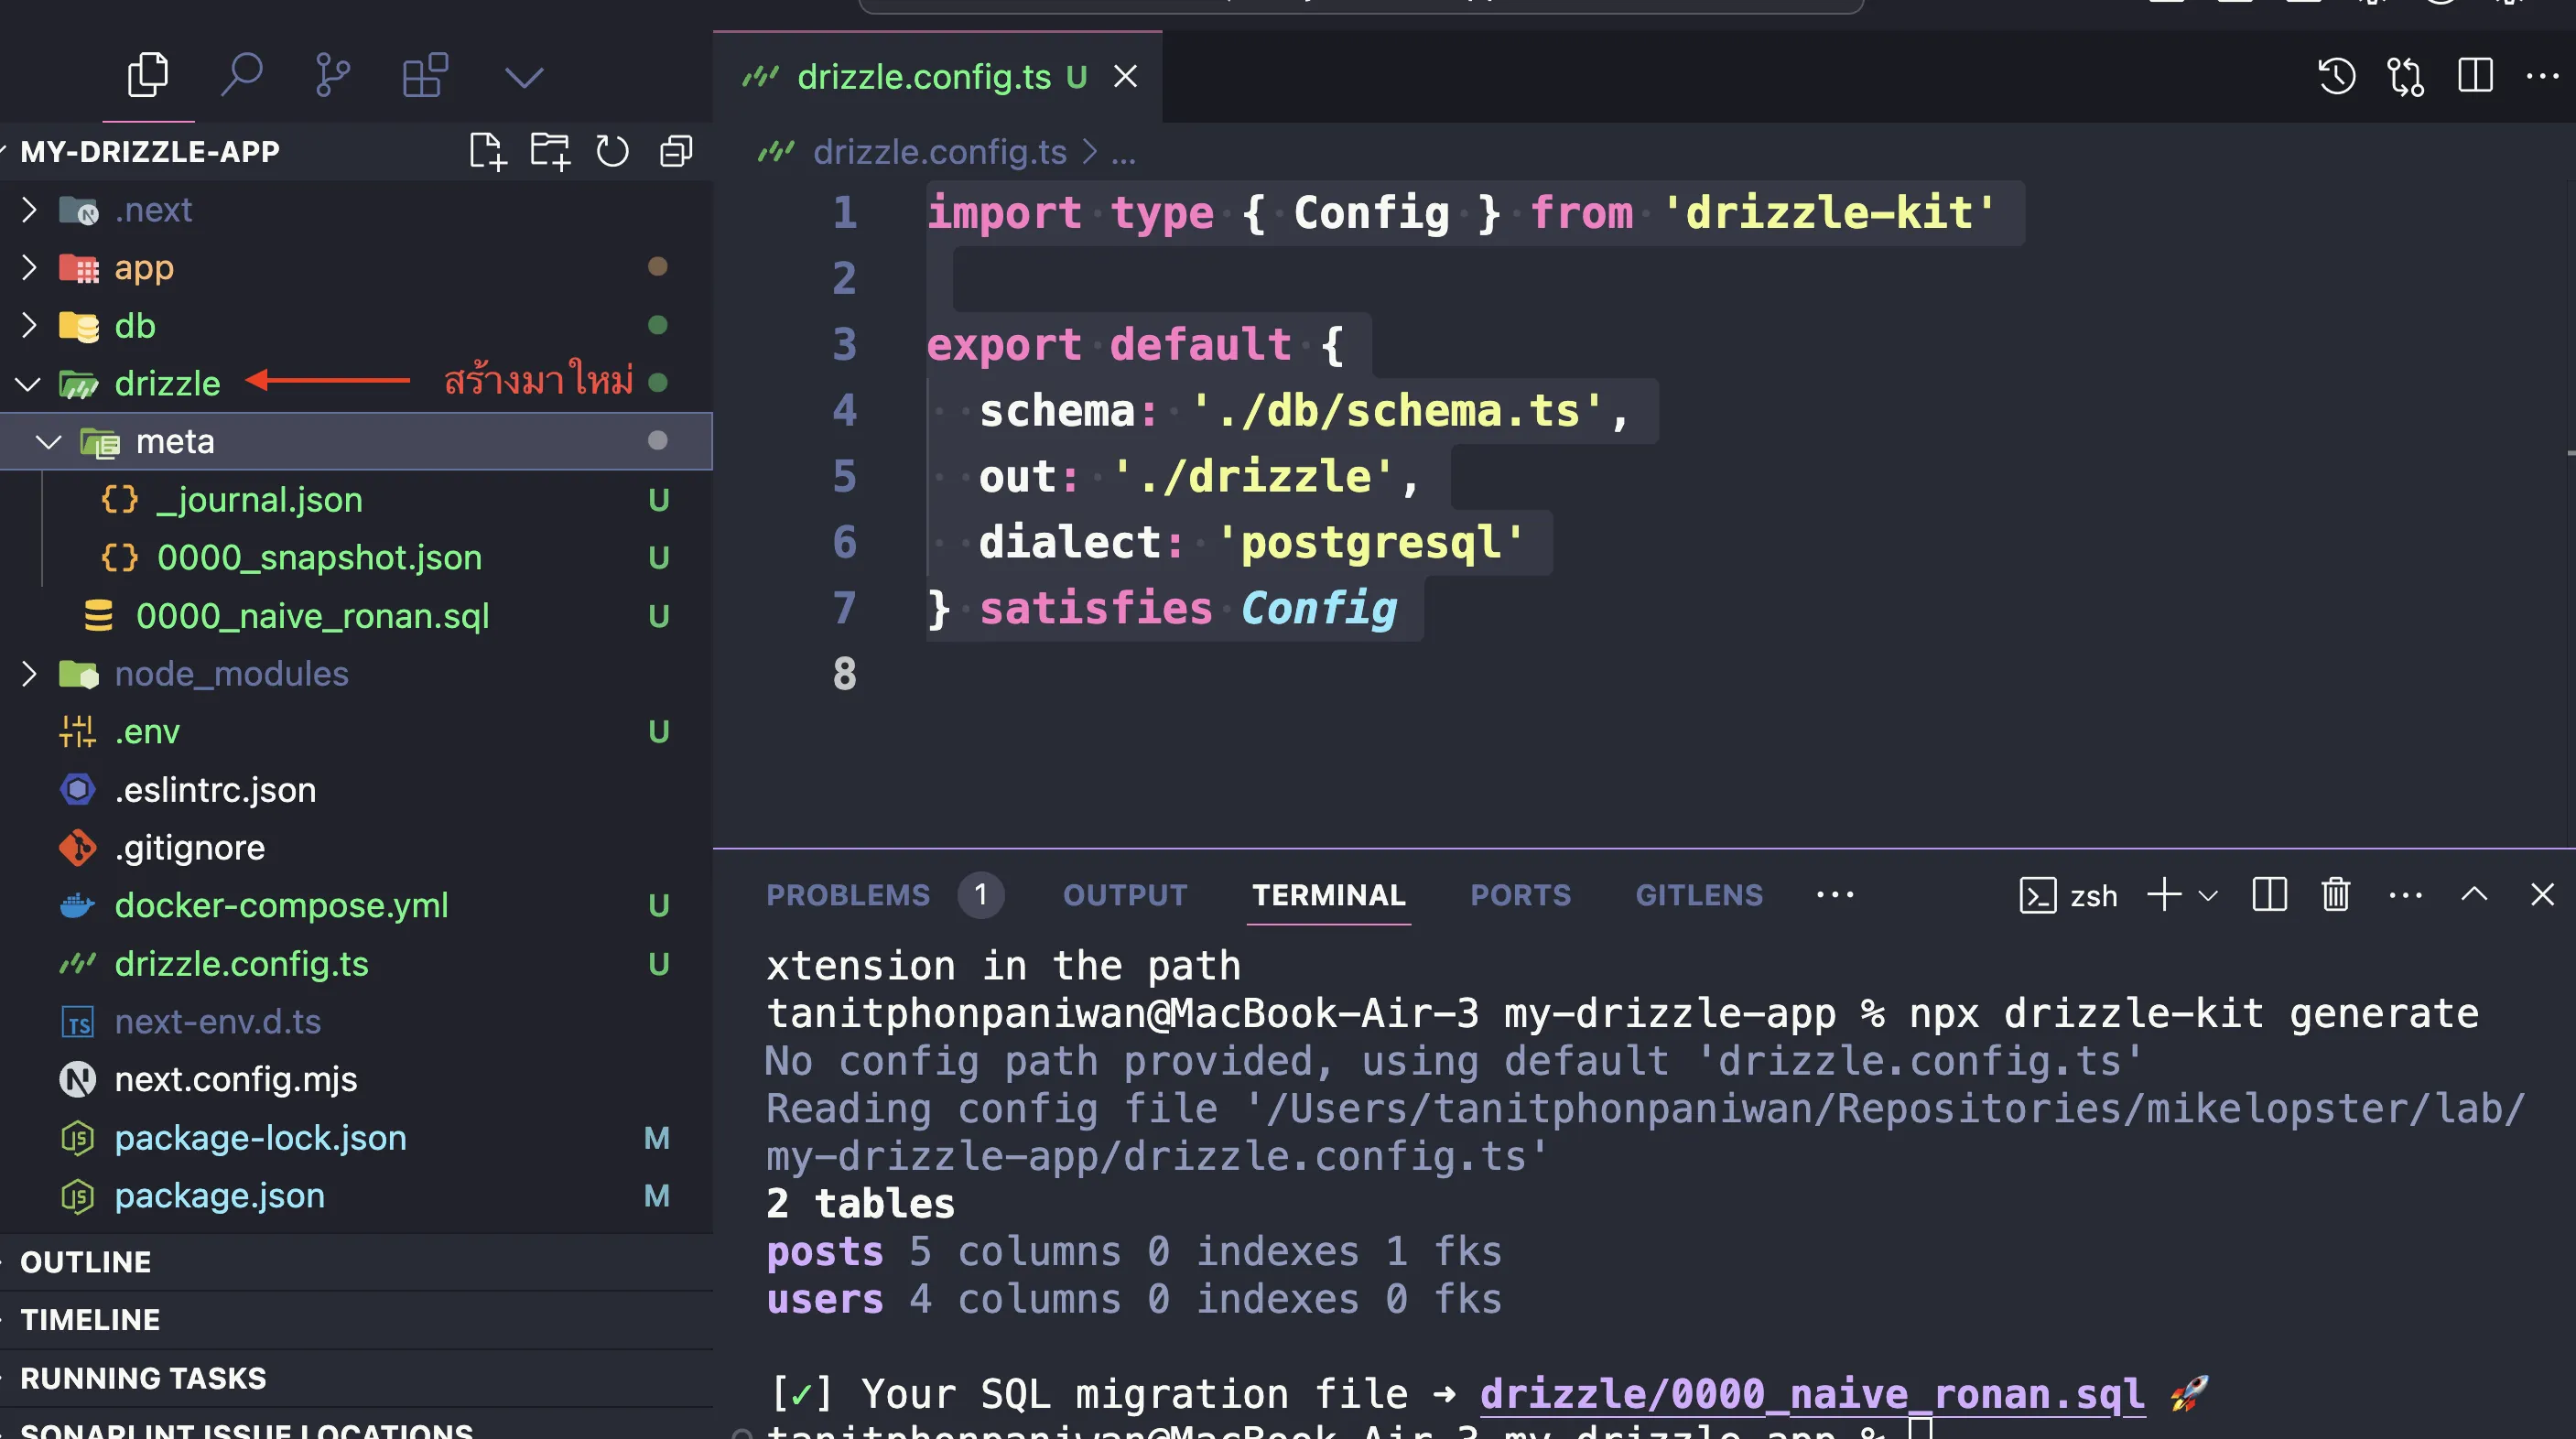The width and height of the screenshot is (2576, 1439).
Task: Open file history timeline icon in editor toolbar
Action: (2336, 76)
